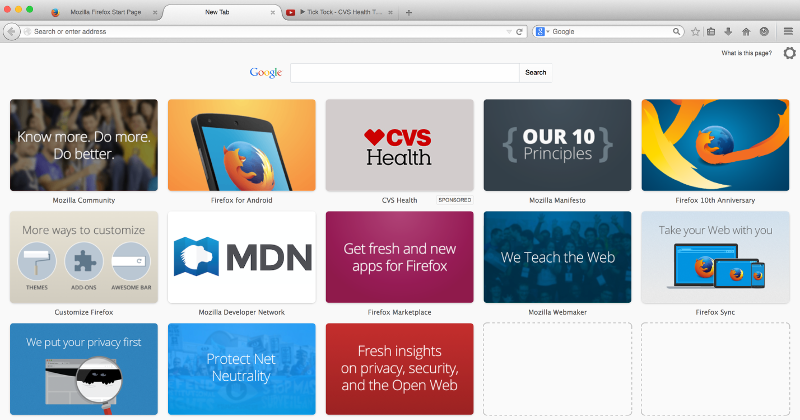The image size is (800, 420).
Task: Open the Mozilla Webmaker tile
Action: point(558,257)
